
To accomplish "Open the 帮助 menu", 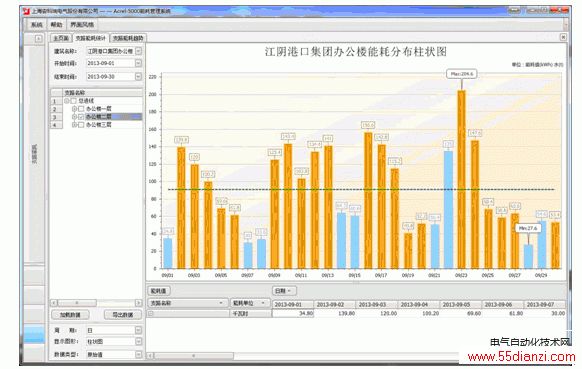I will pos(56,25).
